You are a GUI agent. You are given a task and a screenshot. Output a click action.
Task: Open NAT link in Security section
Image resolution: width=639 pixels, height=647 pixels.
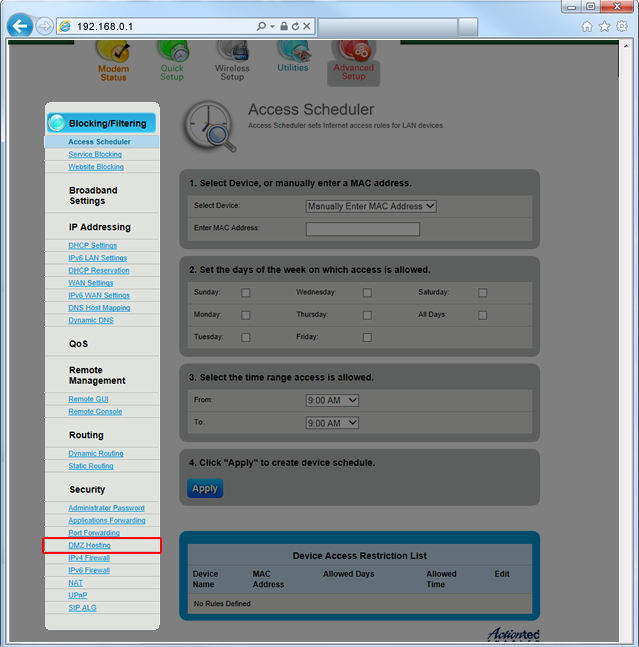[x=75, y=583]
